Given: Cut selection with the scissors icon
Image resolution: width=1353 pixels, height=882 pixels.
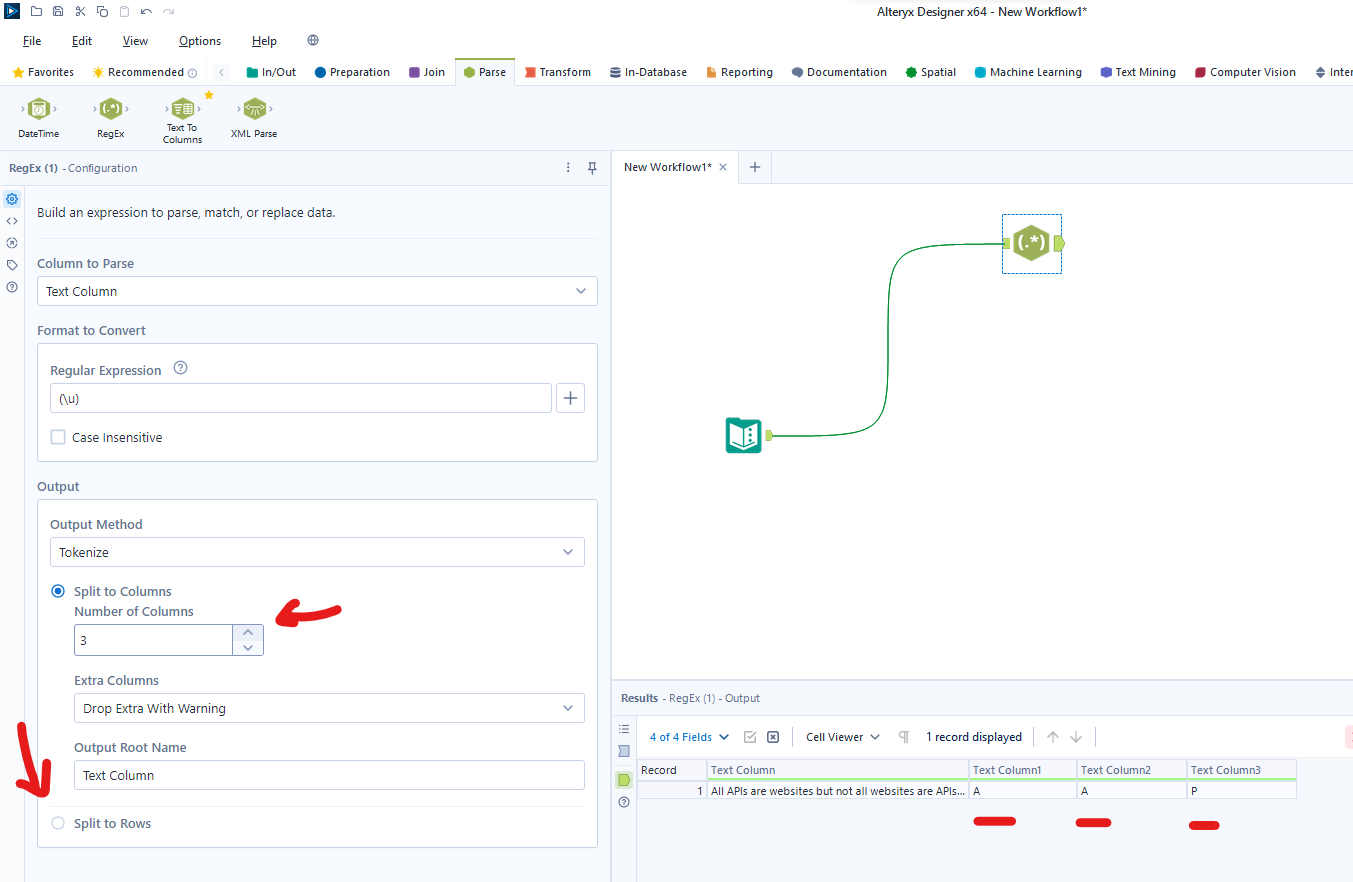Looking at the screenshot, I should 80,11.
